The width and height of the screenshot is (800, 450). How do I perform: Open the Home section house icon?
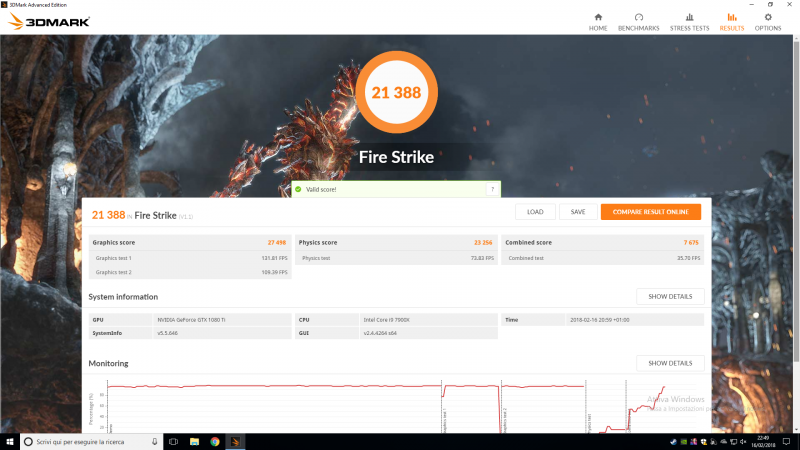click(598, 17)
